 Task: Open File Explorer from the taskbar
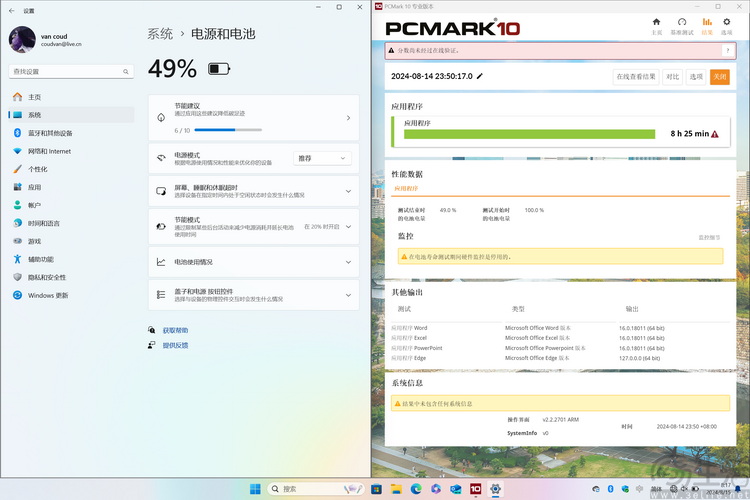click(x=396, y=489)
